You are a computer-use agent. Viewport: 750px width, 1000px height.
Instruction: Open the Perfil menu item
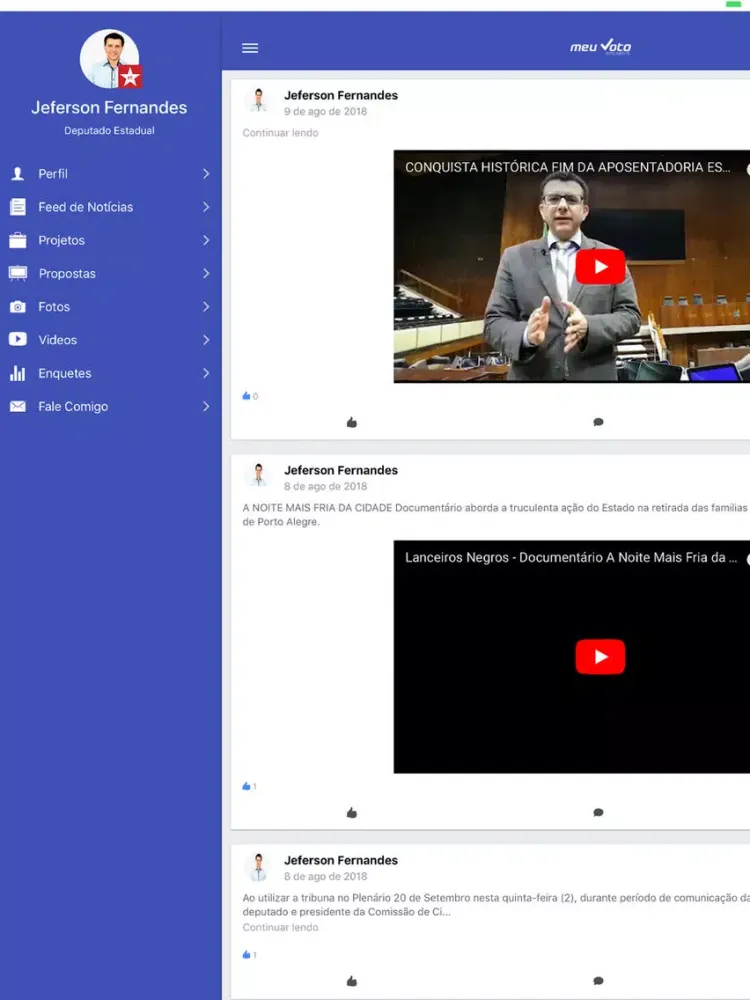click(110, 173)
